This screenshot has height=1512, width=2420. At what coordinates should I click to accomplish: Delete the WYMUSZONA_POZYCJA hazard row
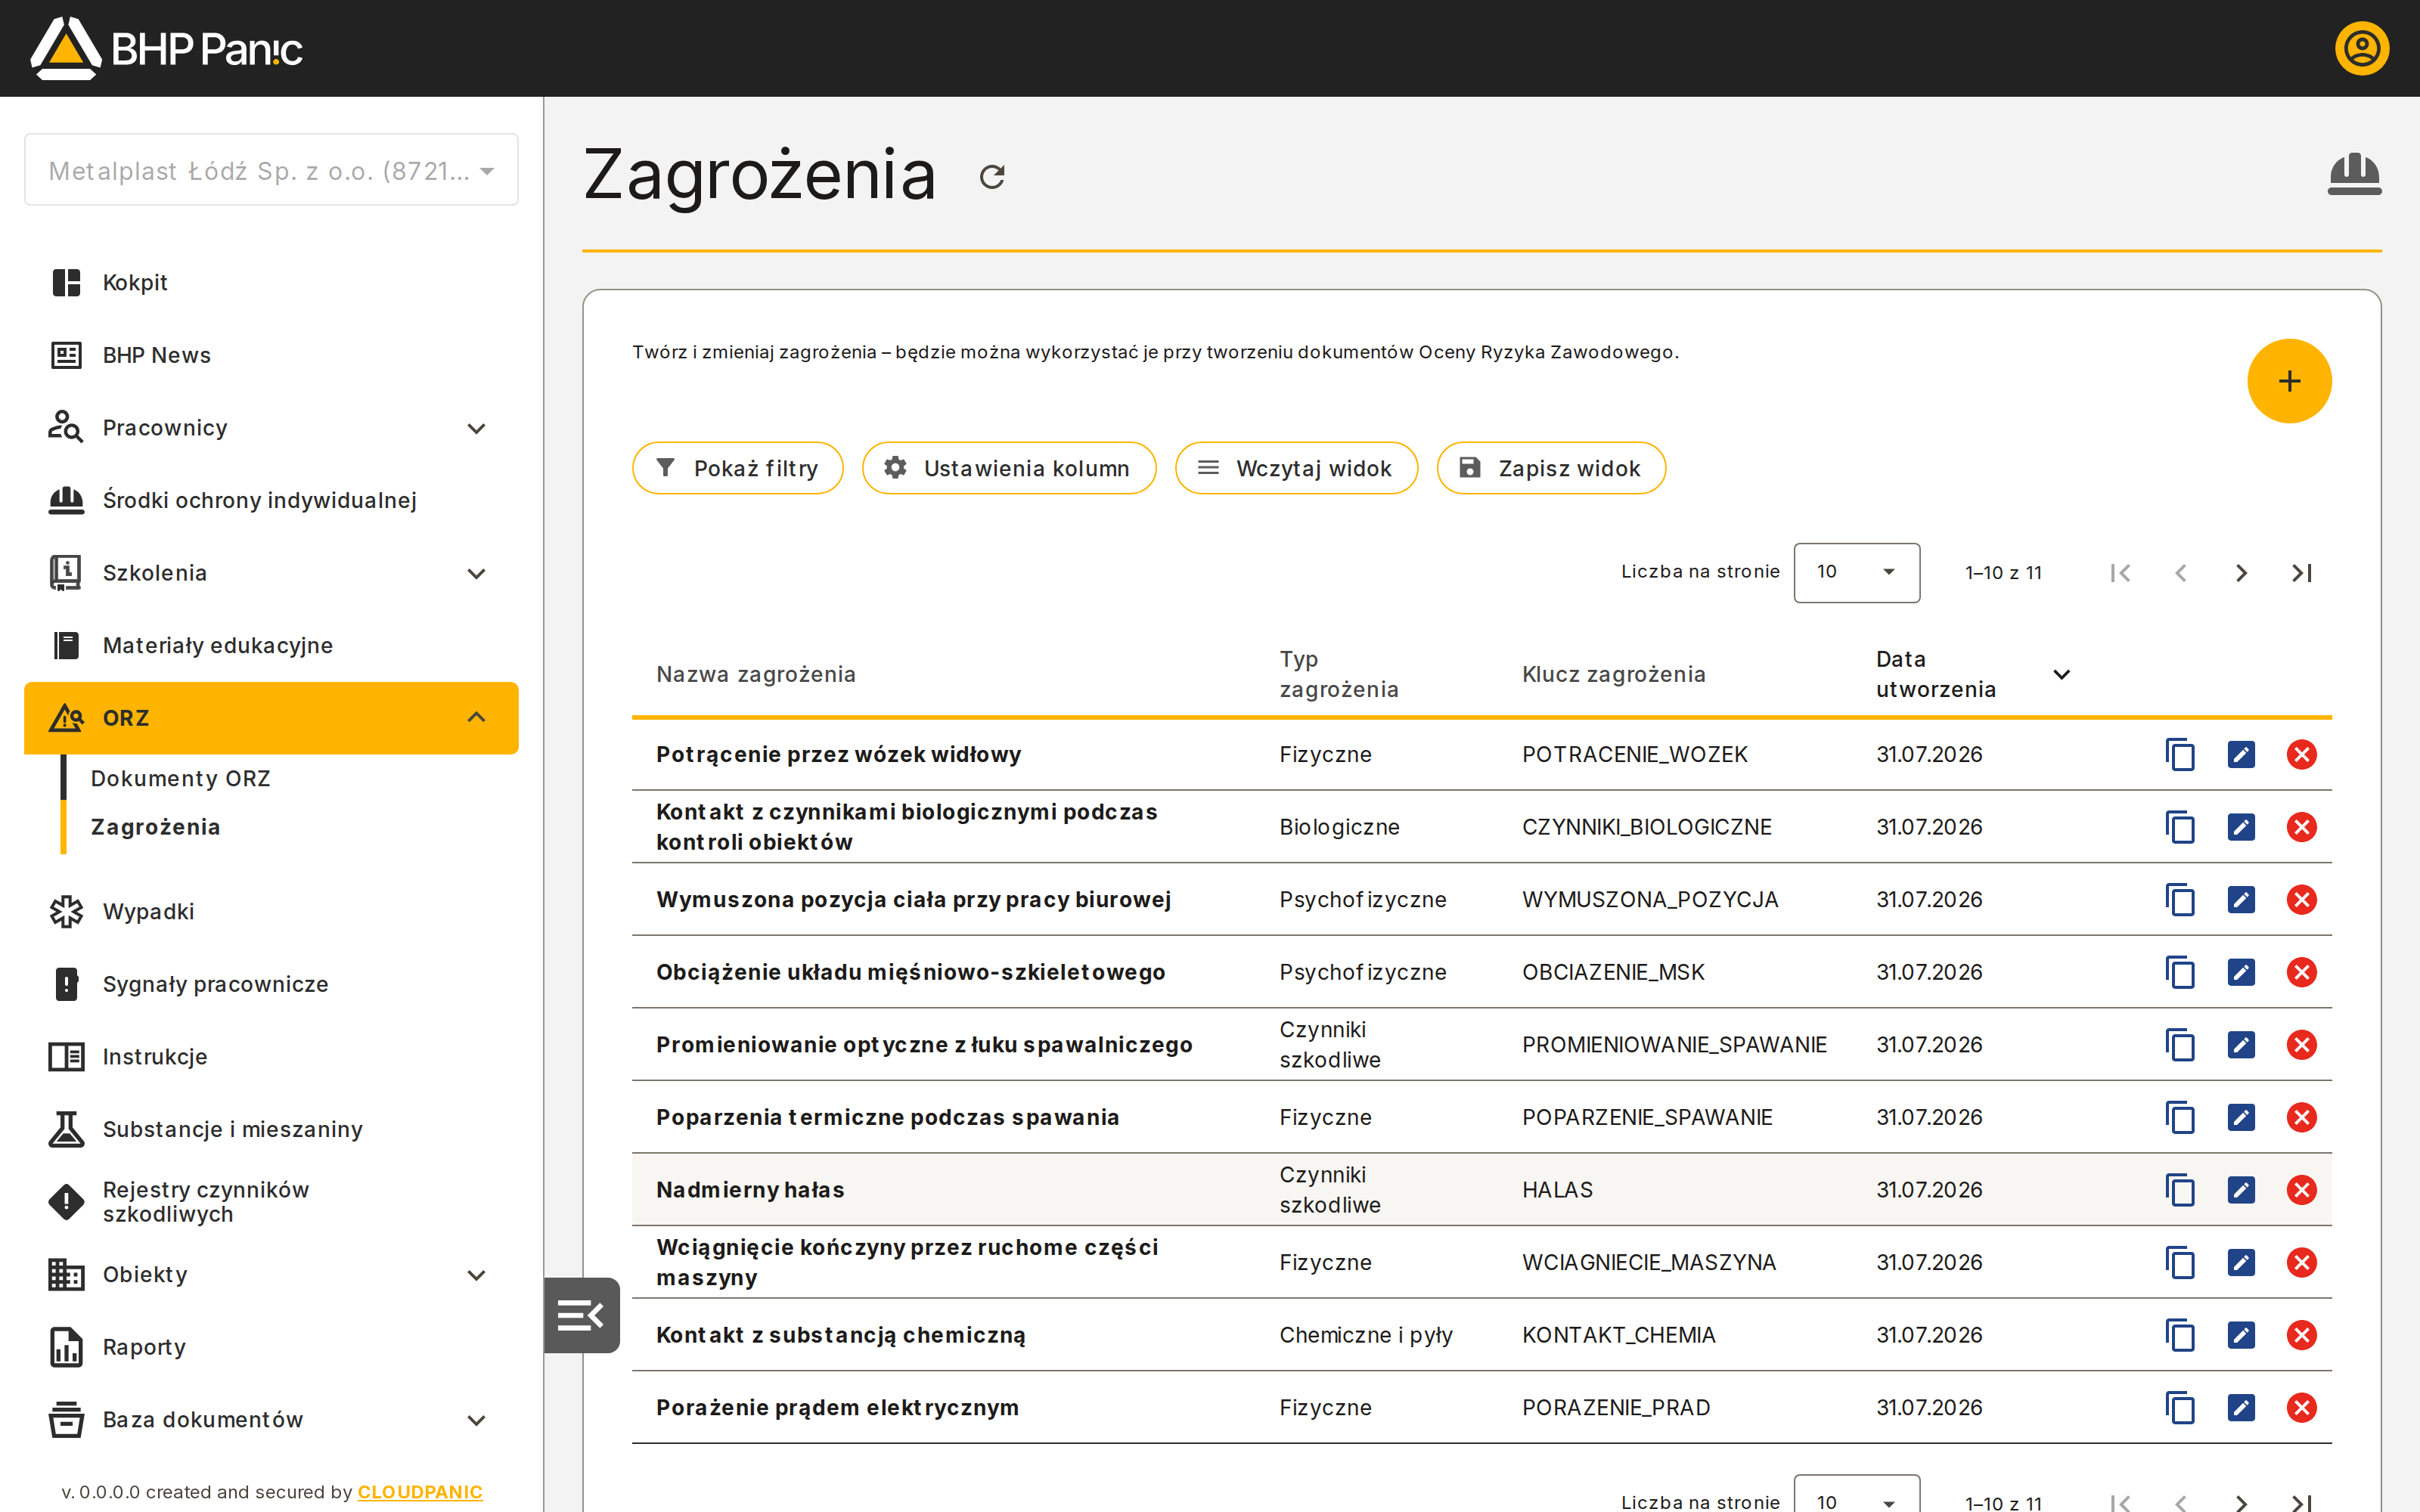tap(2301, 900)
